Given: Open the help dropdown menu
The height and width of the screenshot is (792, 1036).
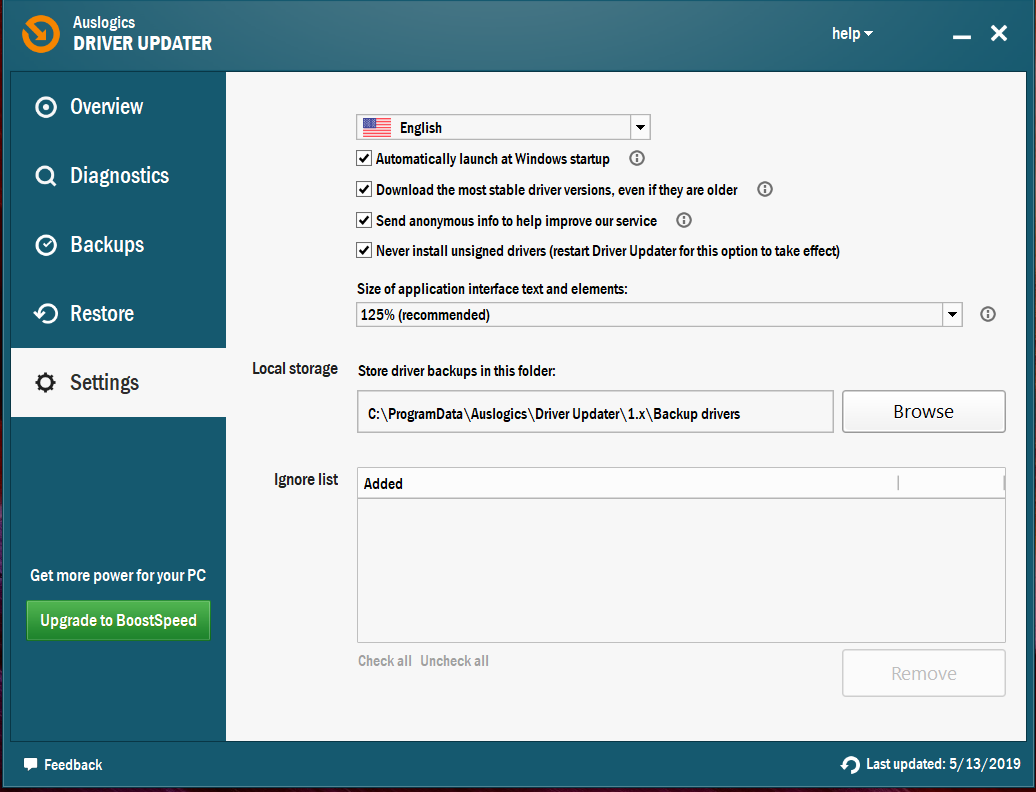Looking at the screenshot, I should pyautogui.click(x=852, y=34).
